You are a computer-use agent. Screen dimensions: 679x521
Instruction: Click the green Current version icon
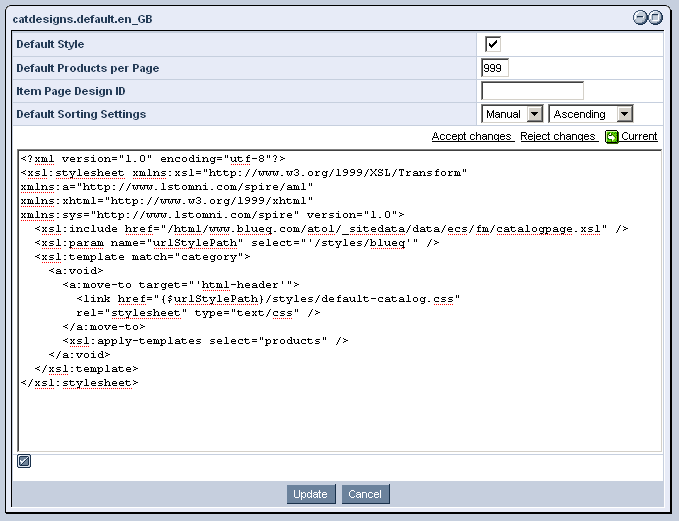point(612,137)
